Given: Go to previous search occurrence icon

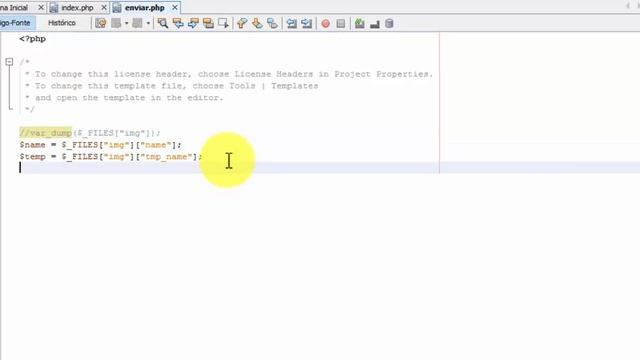Looking at the screenshot, I should coord(178,23).
